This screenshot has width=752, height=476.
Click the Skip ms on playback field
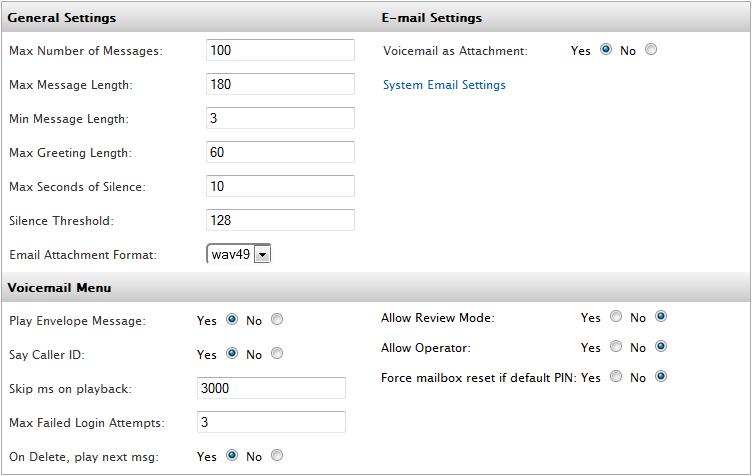271,388
